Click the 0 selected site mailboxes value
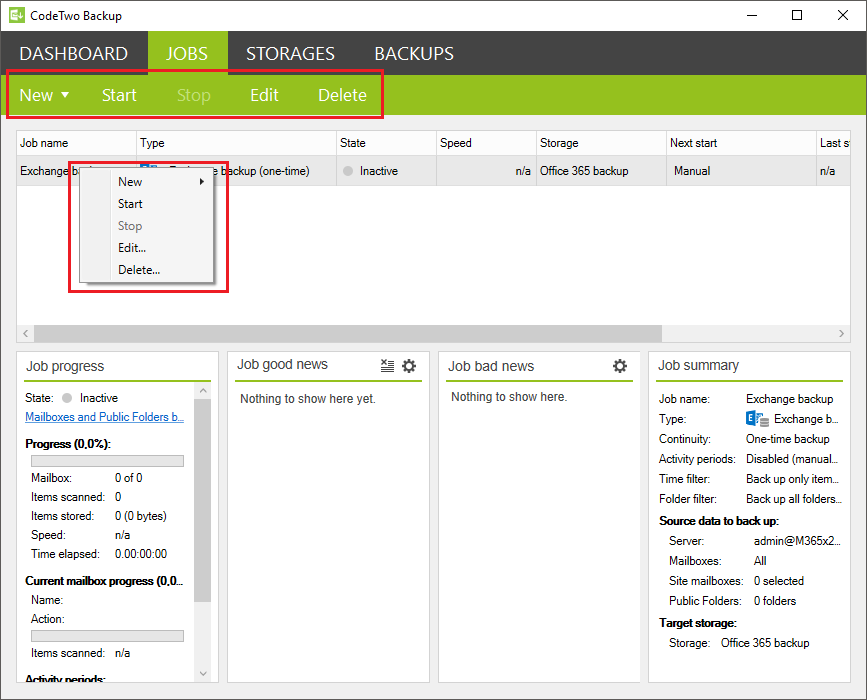 pyautogui.click(x=779, y=581)
